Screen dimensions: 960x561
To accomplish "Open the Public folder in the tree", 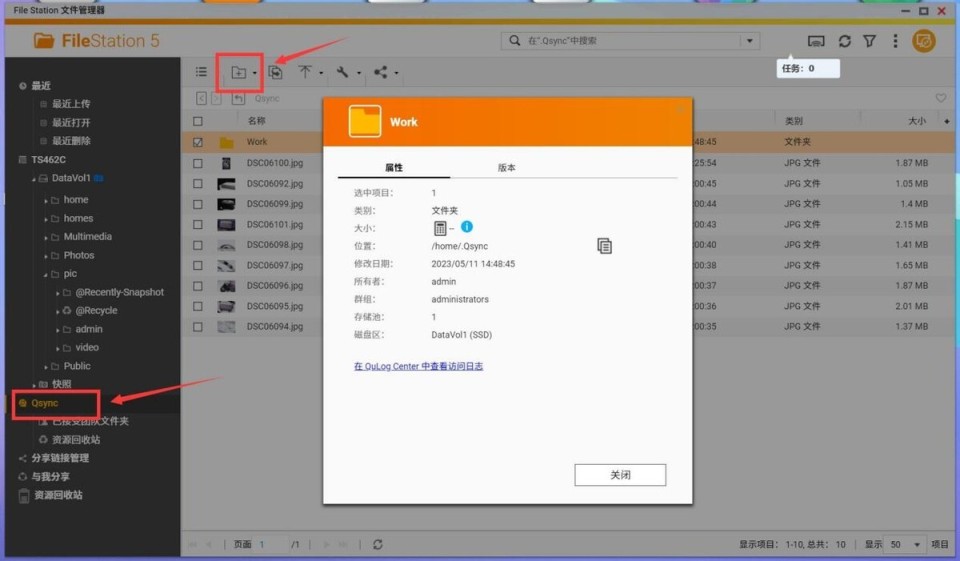I will pyautogui.click(x=77, y=366).
